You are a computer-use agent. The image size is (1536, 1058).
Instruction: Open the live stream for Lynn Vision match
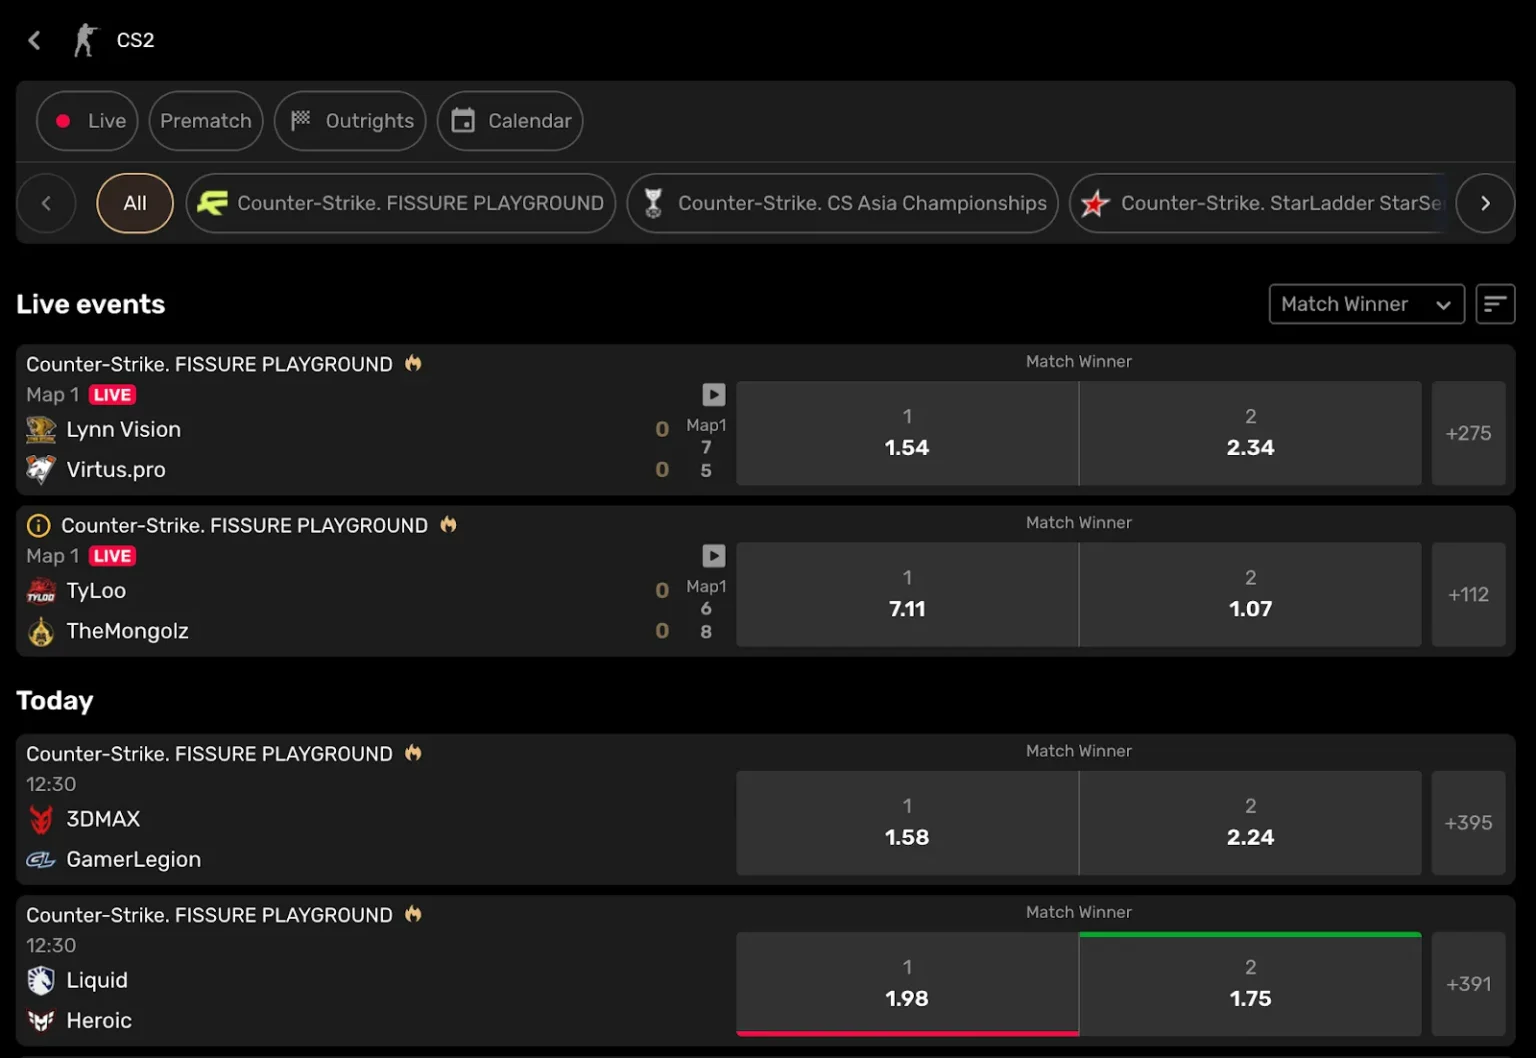713,395
